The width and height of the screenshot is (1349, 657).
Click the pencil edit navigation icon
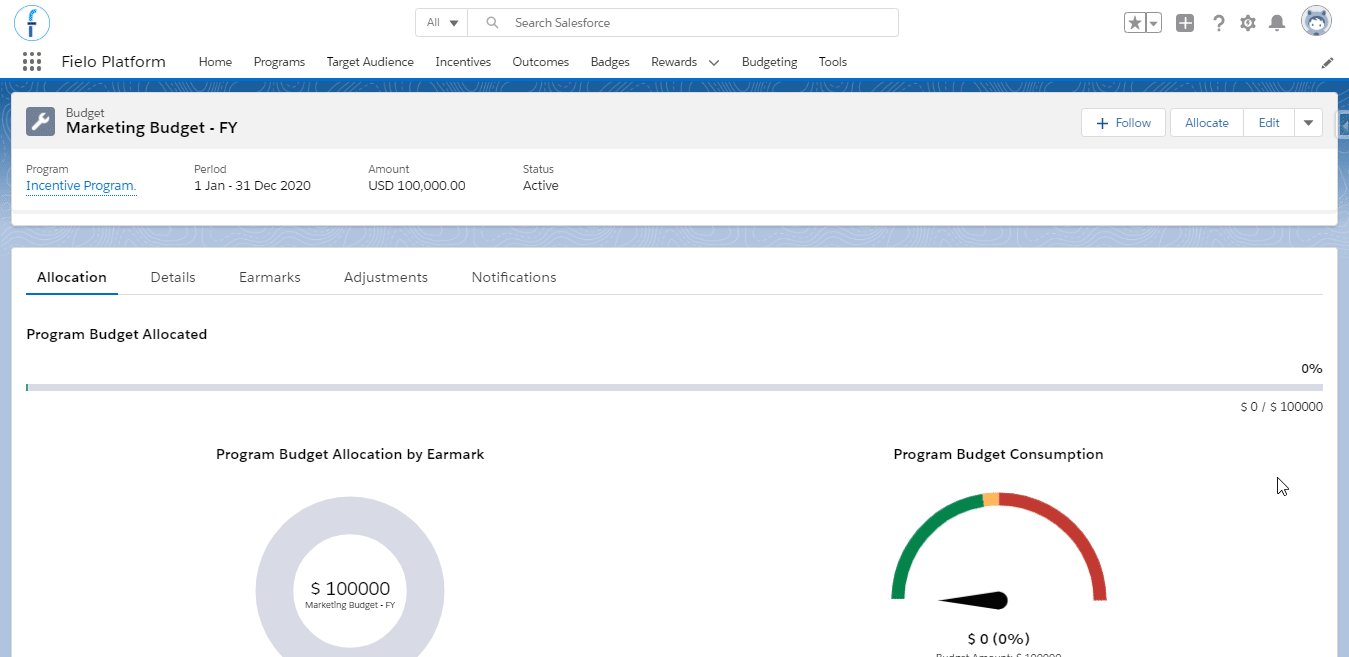click(1327, 62)
